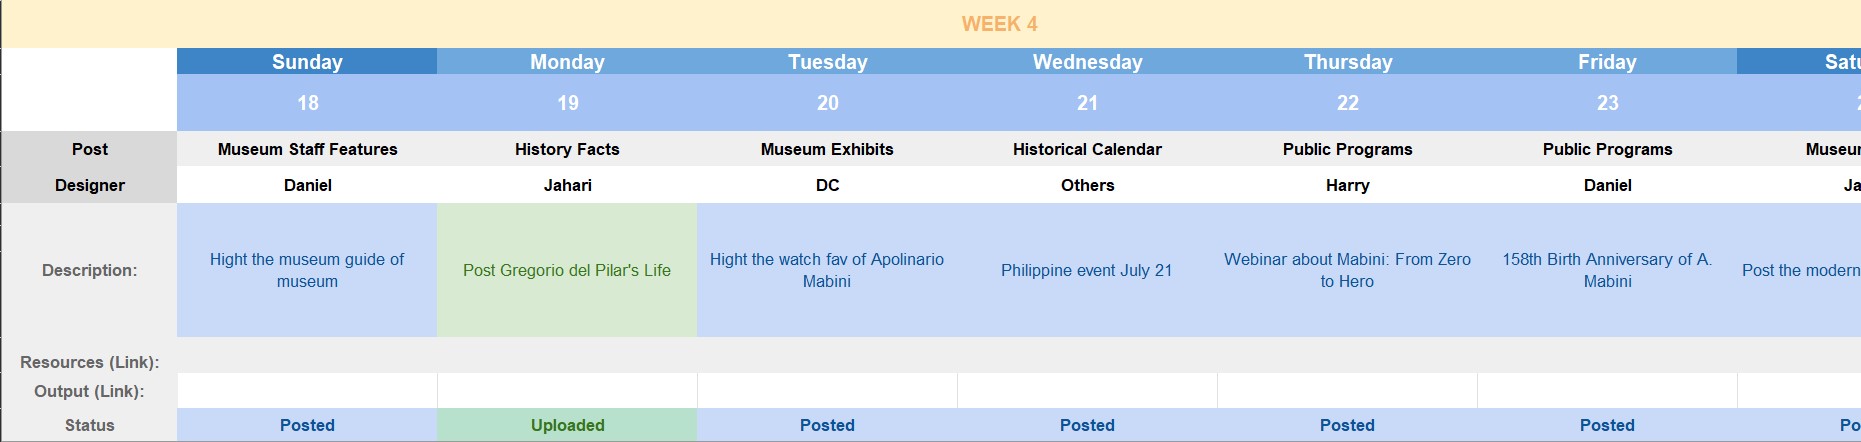Select the Museum Staff Features post cell
The height and width of the screenshot is (442, 1861).
coord(307,149)
